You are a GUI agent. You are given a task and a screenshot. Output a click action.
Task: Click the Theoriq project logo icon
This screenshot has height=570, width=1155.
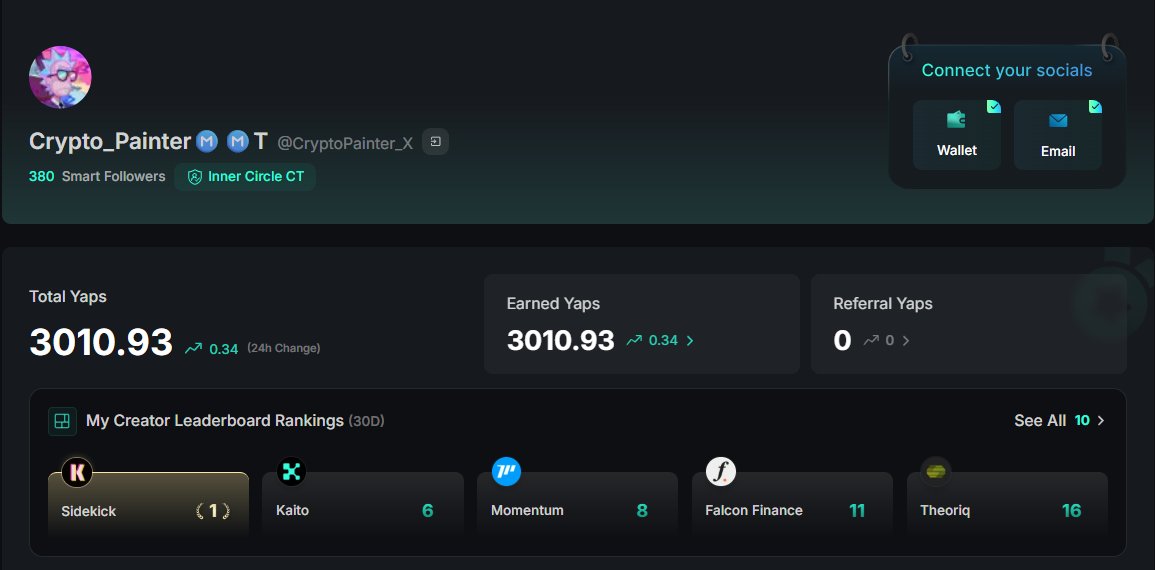pos(935,471)
